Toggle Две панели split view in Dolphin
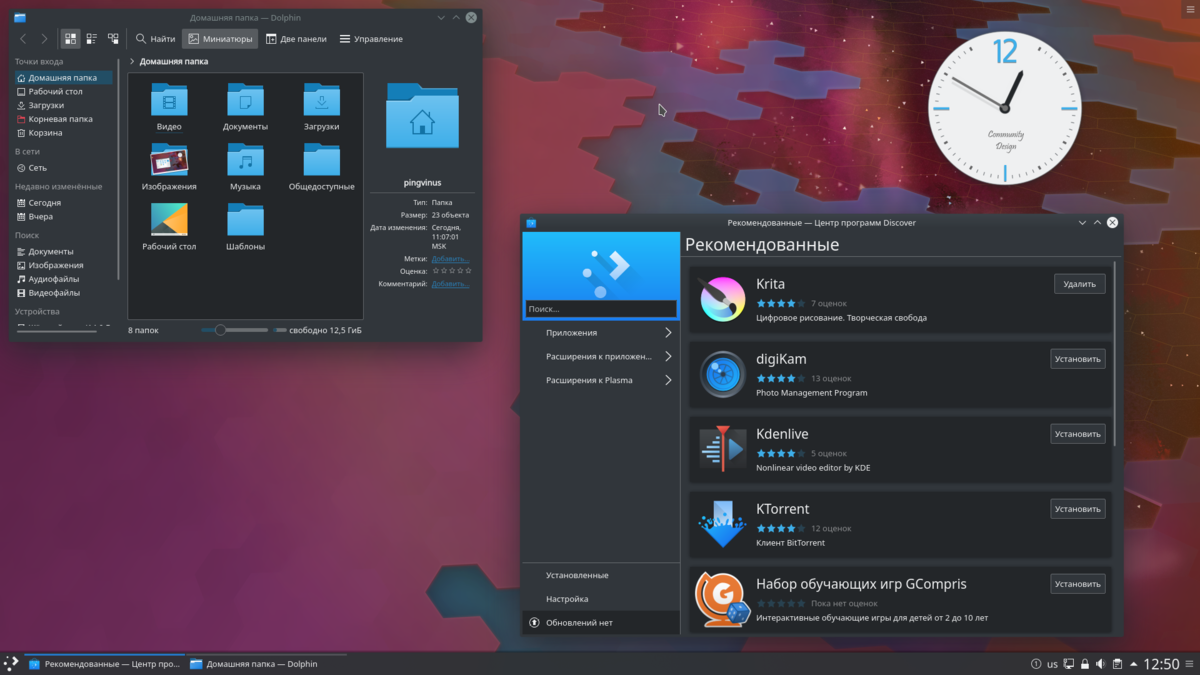This screenshot has width=1200, height=675. pos(296,39)
